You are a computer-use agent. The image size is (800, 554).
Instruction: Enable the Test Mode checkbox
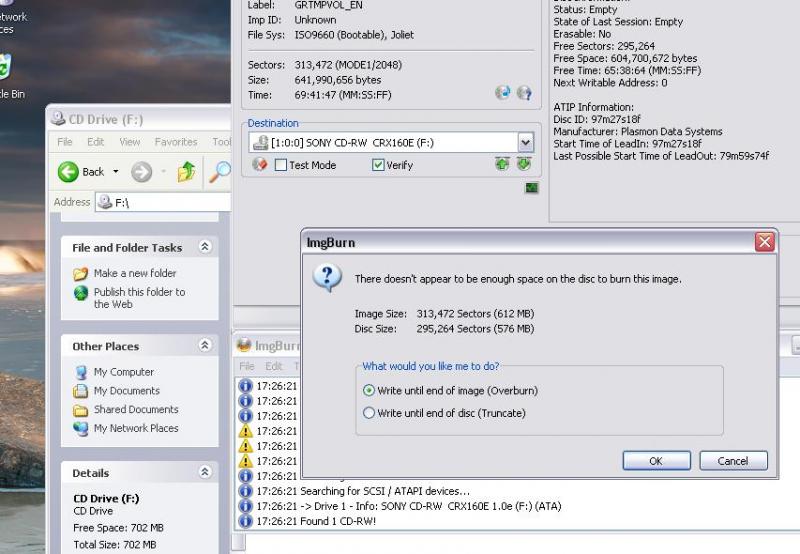pos(281,165)
